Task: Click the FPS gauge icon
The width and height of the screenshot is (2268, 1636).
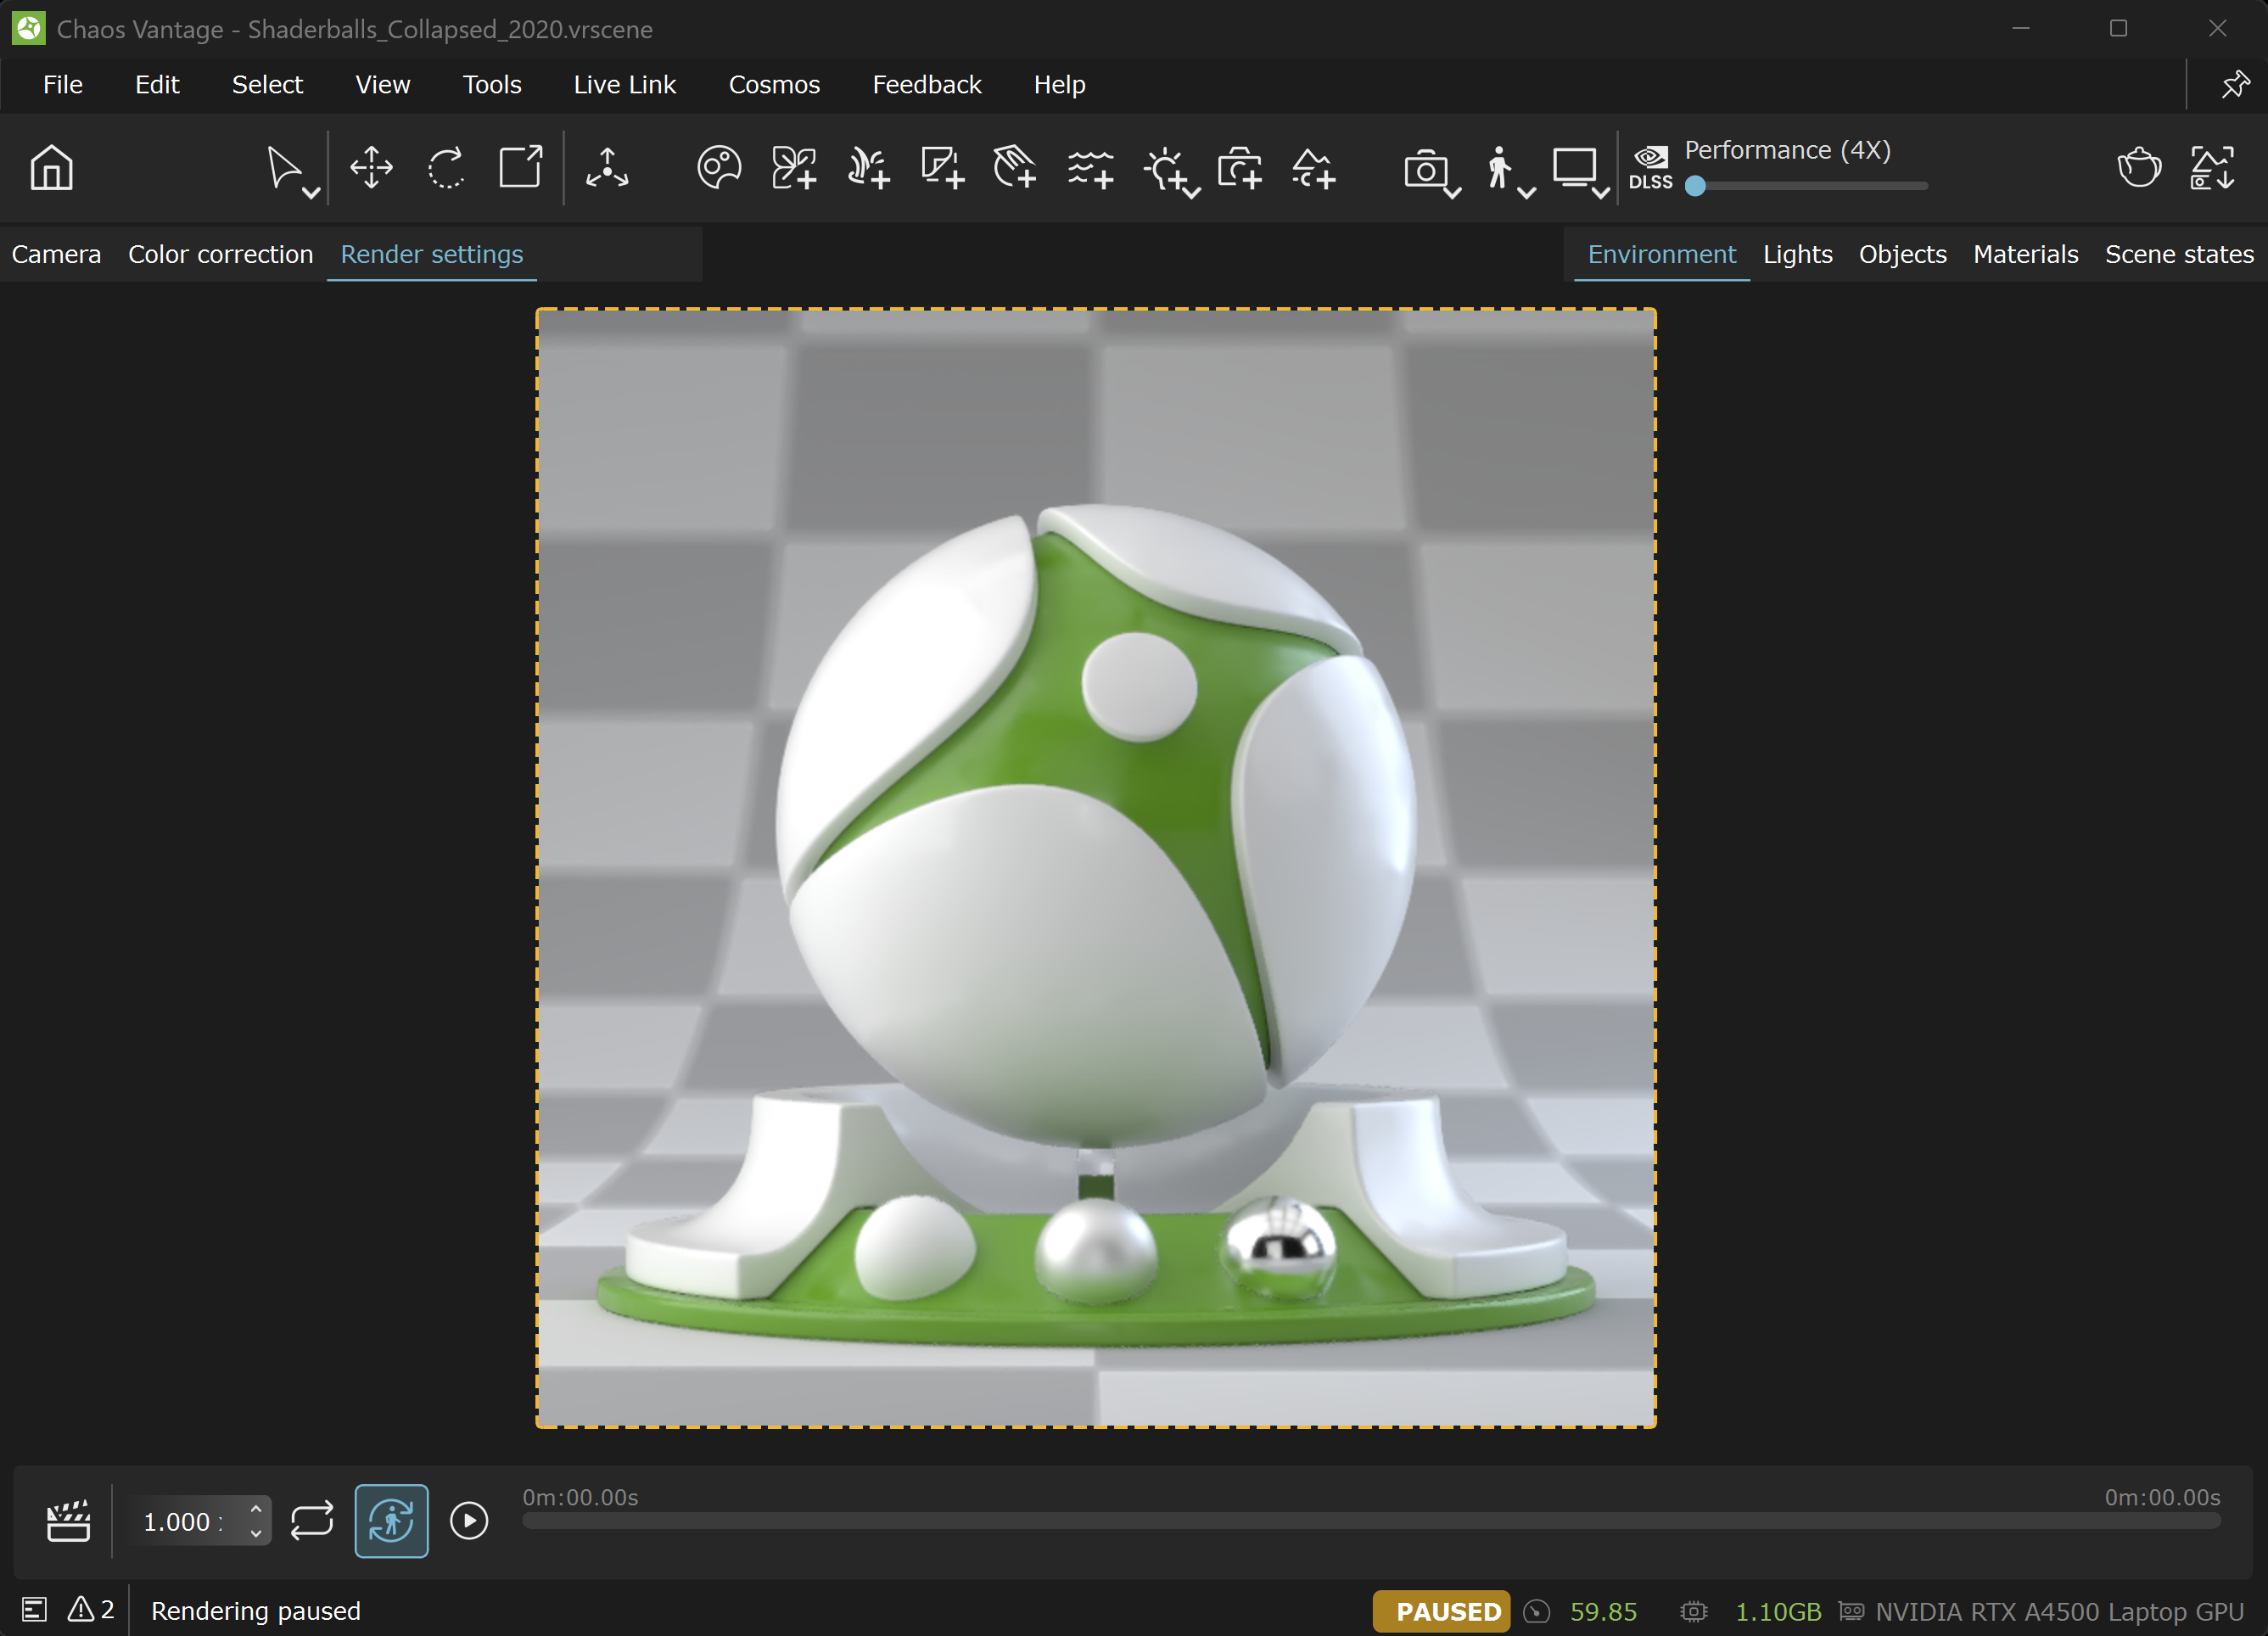Action: (1537, 1611)
